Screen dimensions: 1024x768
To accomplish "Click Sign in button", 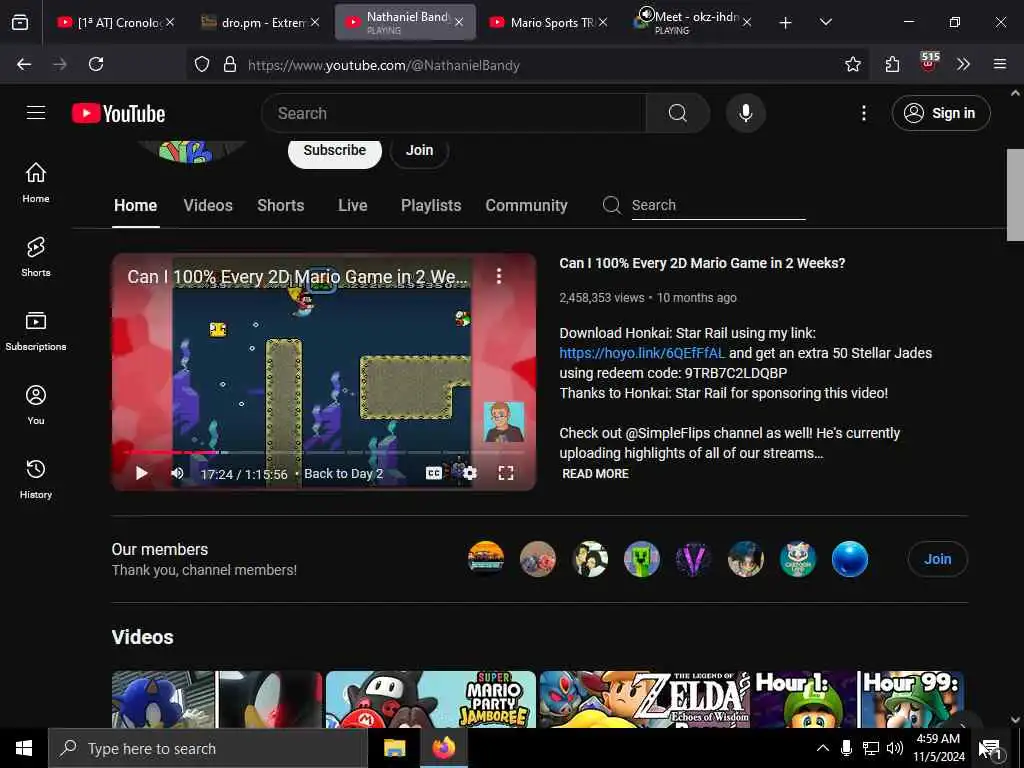I will (941, 113).
